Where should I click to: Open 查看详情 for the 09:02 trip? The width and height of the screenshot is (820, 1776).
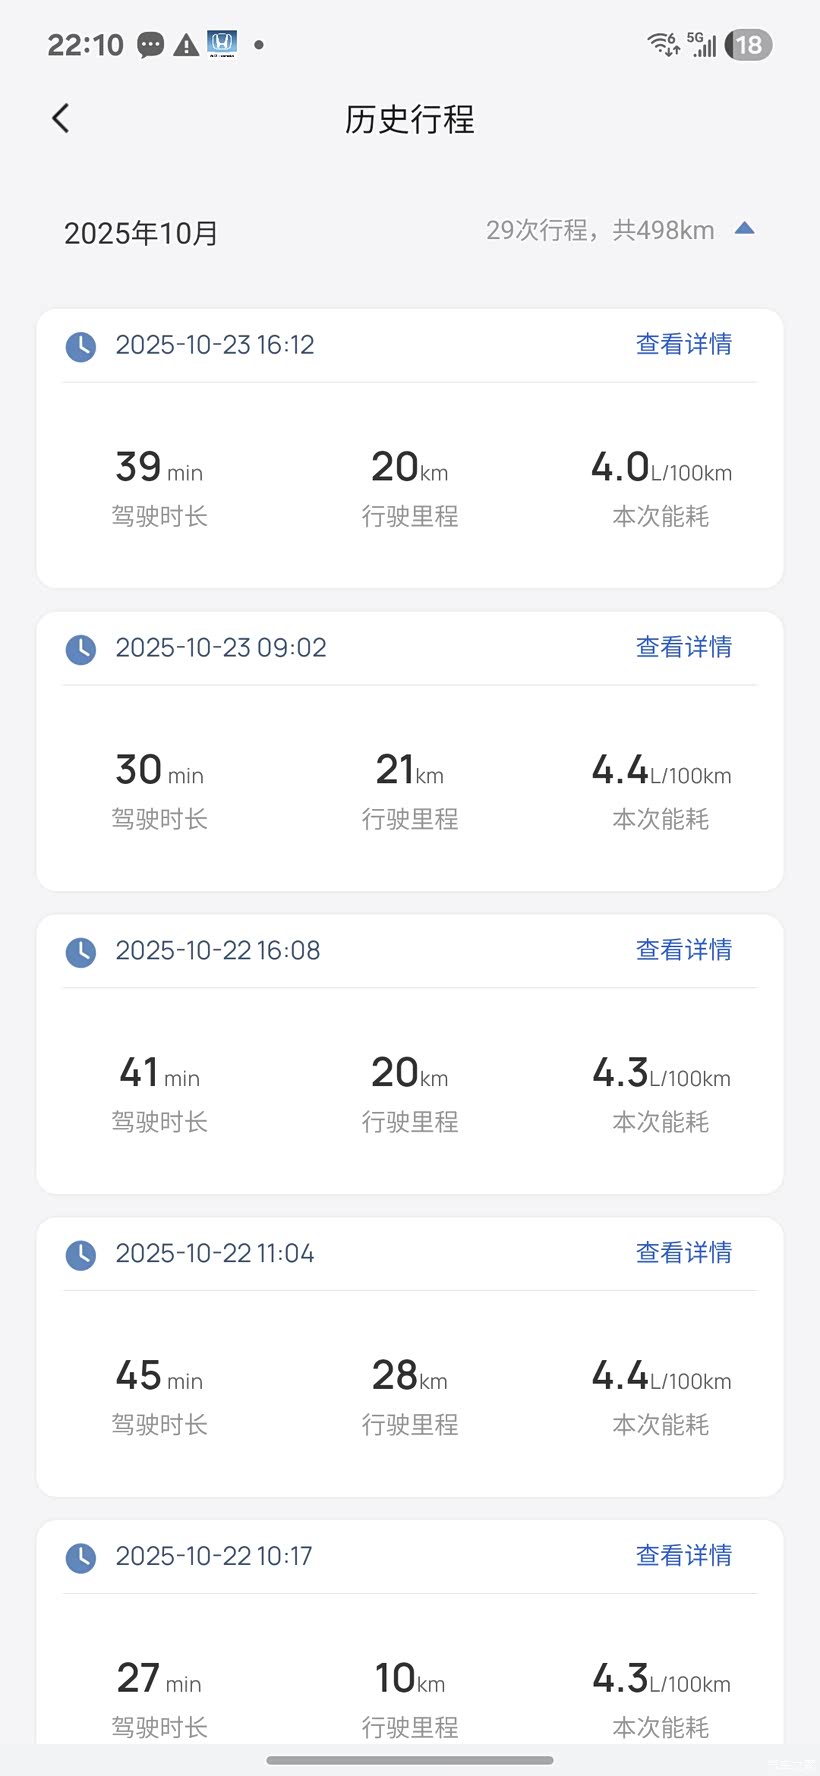[x=684, y=647]
